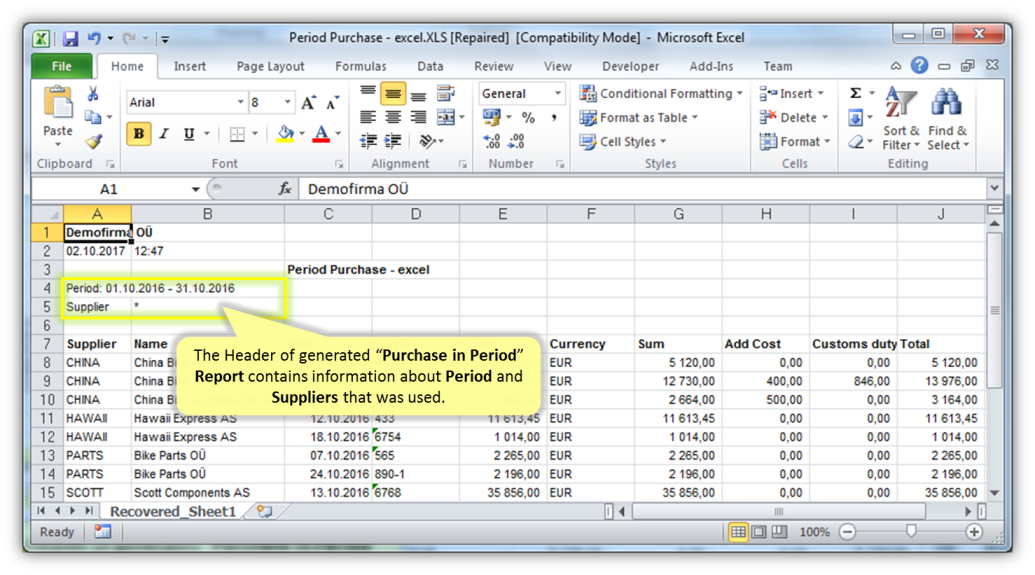Click the zoom in plus button
1035x575 pixels.
[974, 531]
